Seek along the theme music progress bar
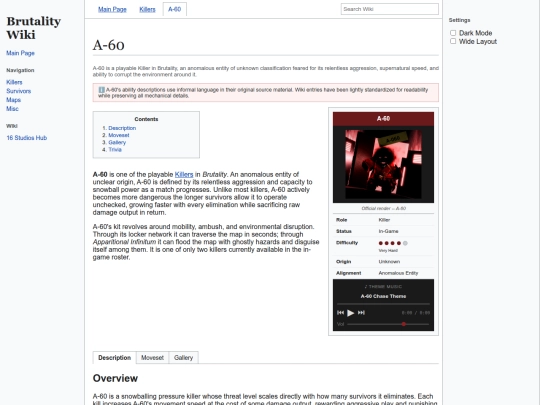 tap(383, 304)
